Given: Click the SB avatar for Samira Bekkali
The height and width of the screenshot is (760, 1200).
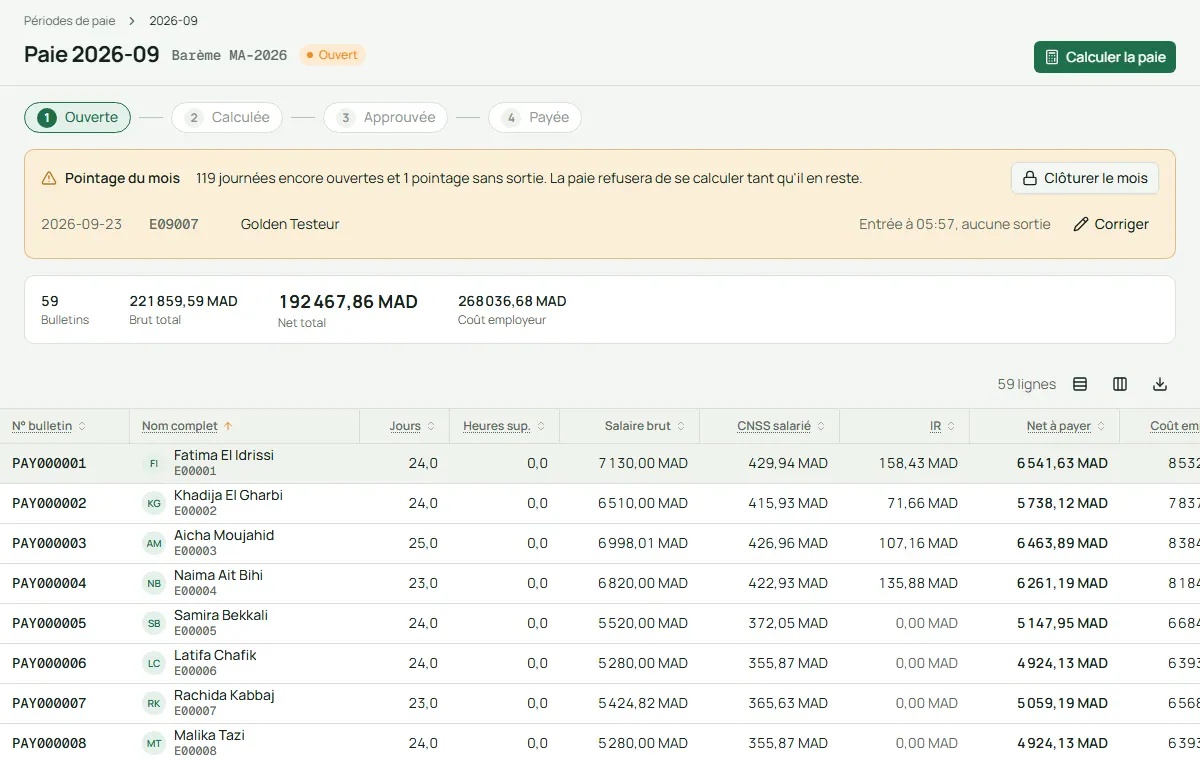Looking at the screenshot, I should [x=154, y=623].
